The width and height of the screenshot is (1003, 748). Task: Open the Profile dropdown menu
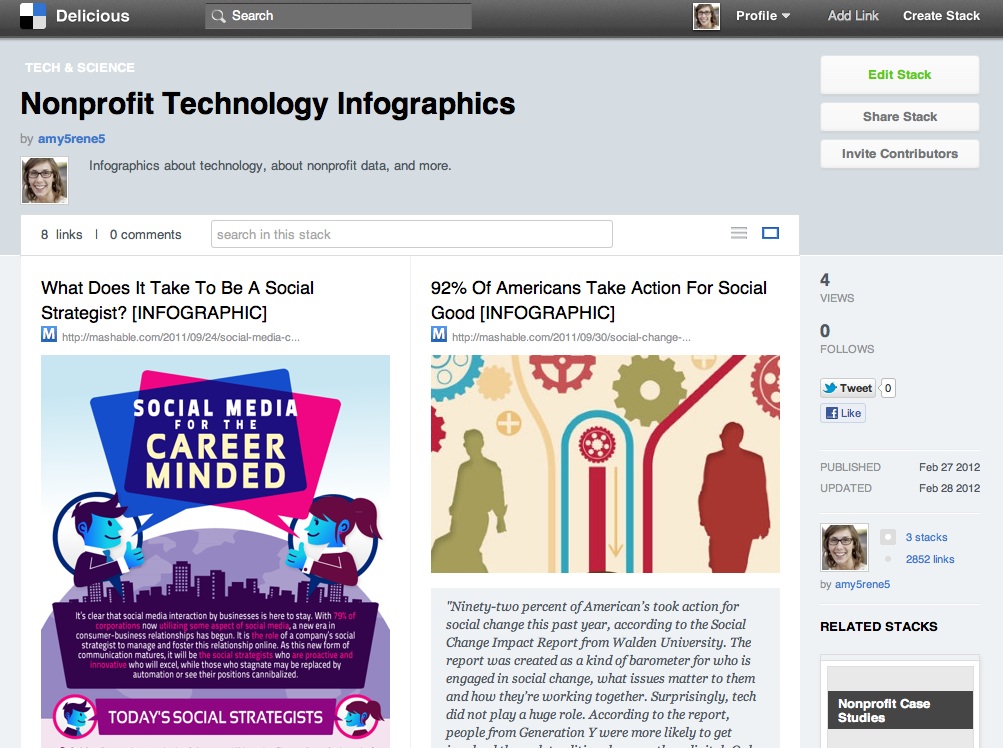pos(762,16)
